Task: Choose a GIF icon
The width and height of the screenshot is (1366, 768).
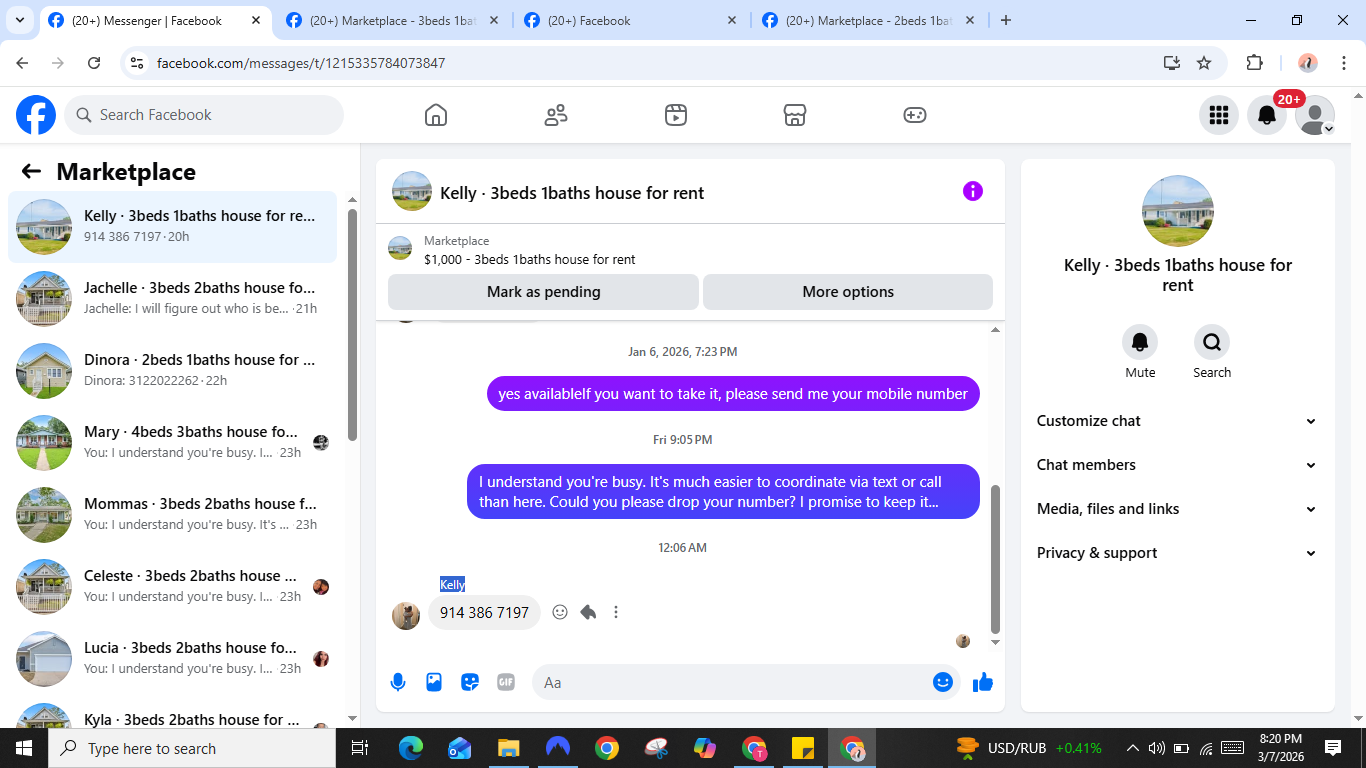Action: (506, 682)
